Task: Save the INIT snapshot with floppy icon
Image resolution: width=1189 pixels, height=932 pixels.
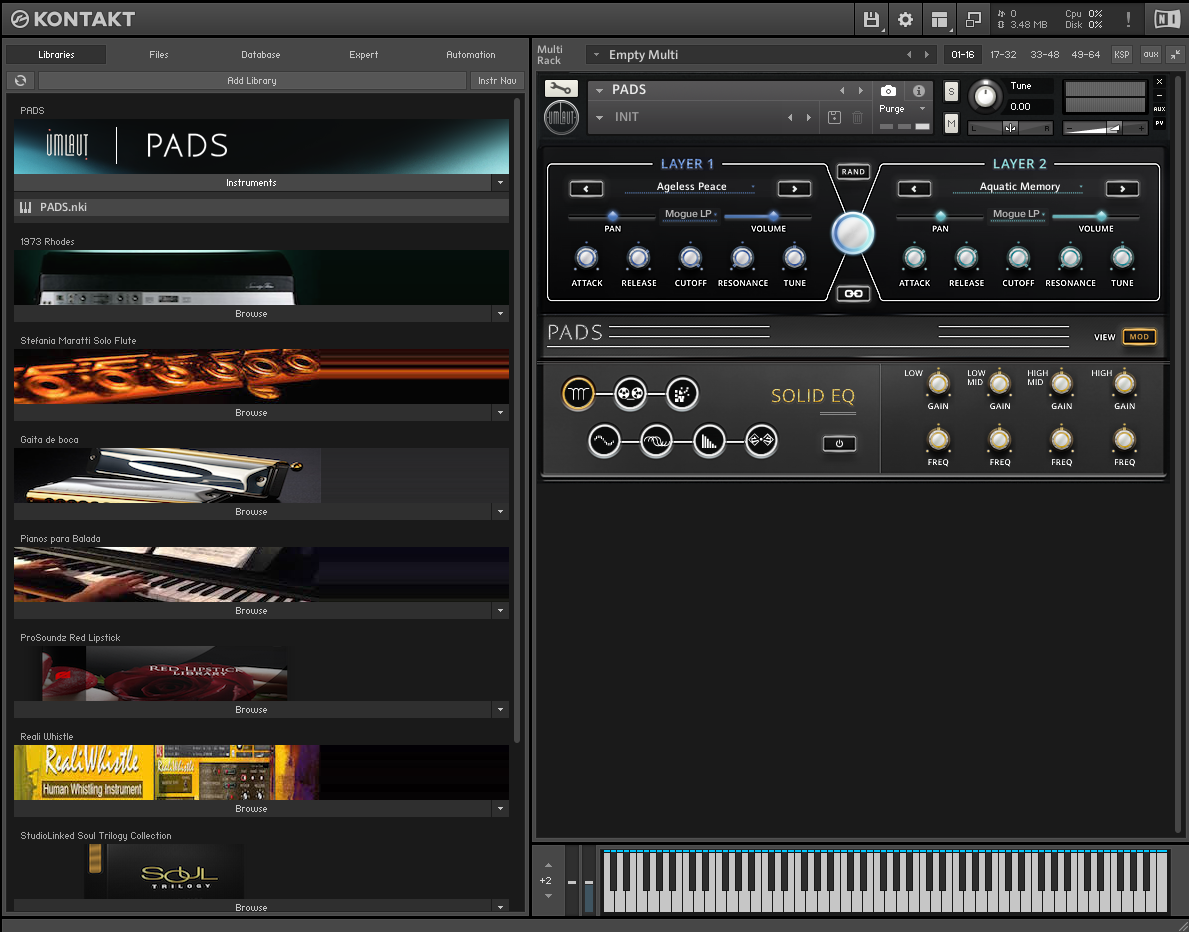Action: [x=834, y=118]
